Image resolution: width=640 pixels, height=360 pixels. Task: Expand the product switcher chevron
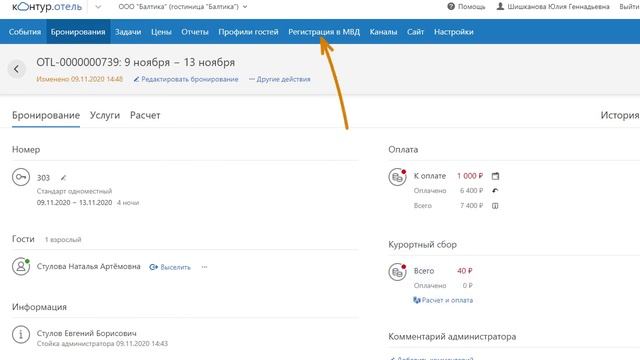point(98,7)
